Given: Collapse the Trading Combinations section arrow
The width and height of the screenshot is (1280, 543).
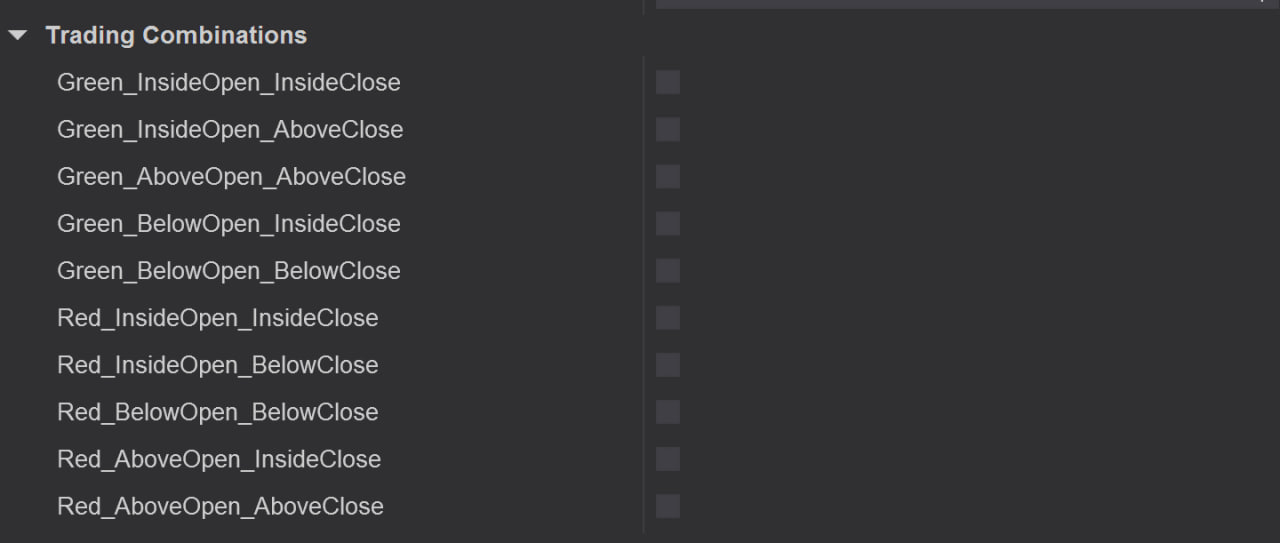Looking at the screenshot, I should click(x=18, y=36).
